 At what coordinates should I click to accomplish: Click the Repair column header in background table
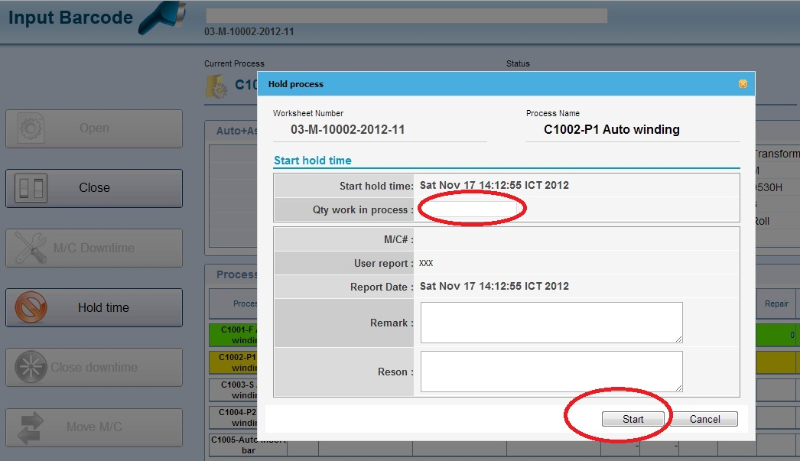tap(776, 303)
